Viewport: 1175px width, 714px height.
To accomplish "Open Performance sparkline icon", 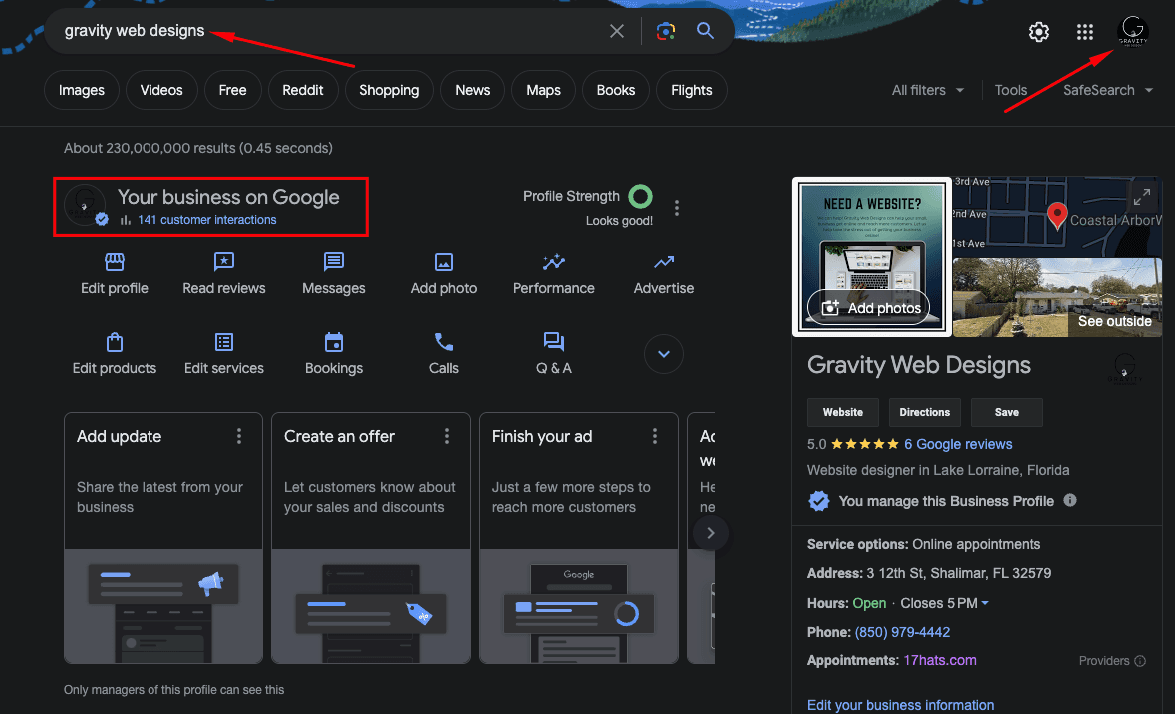I will [554, 261].
